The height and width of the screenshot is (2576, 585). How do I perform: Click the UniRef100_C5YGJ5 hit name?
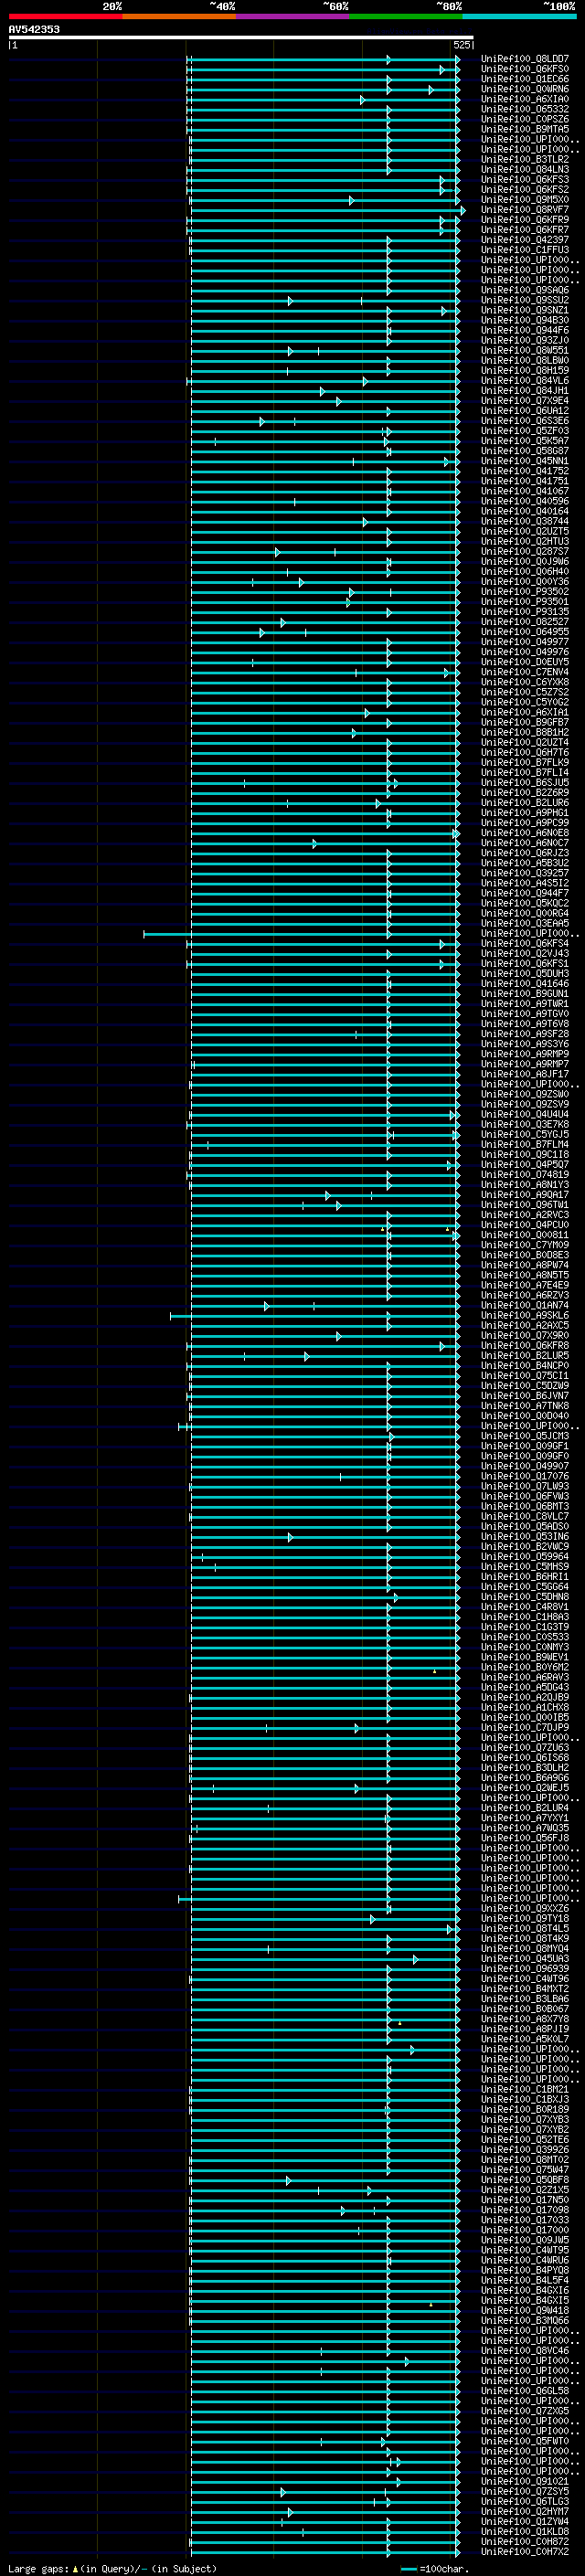coord(524,1134)
